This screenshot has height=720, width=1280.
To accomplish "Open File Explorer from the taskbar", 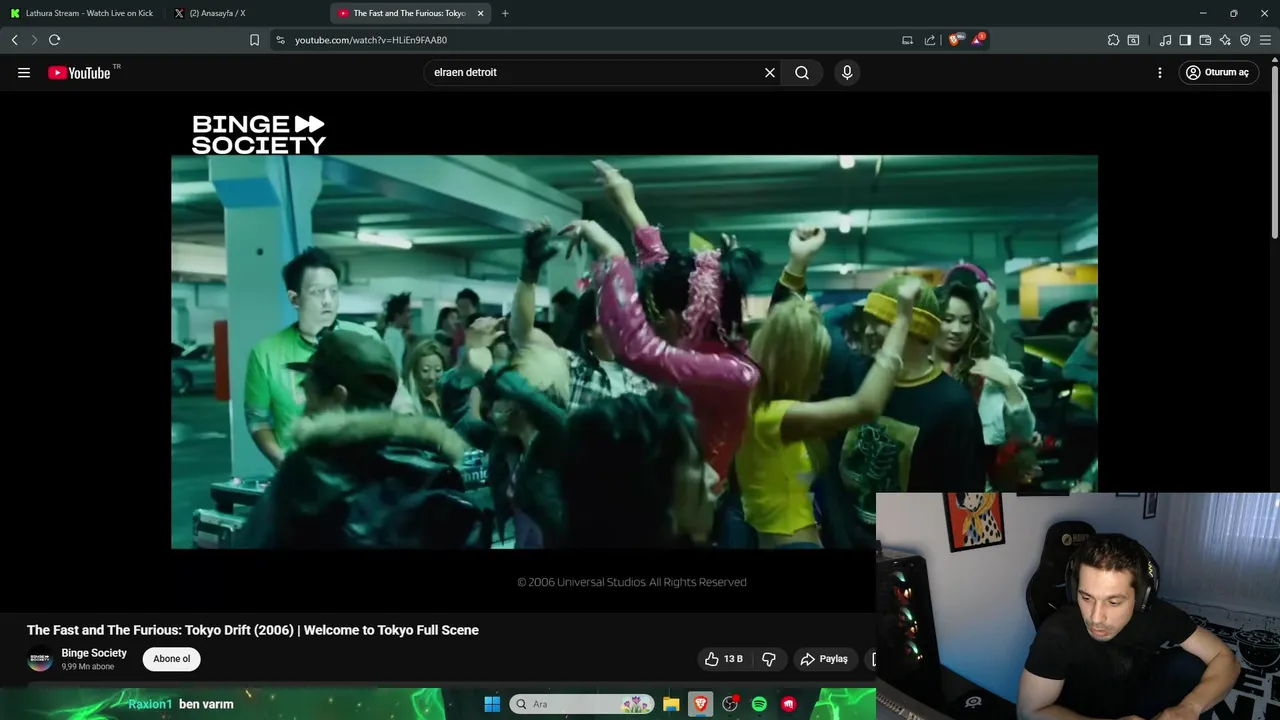I will pos(671,704).
